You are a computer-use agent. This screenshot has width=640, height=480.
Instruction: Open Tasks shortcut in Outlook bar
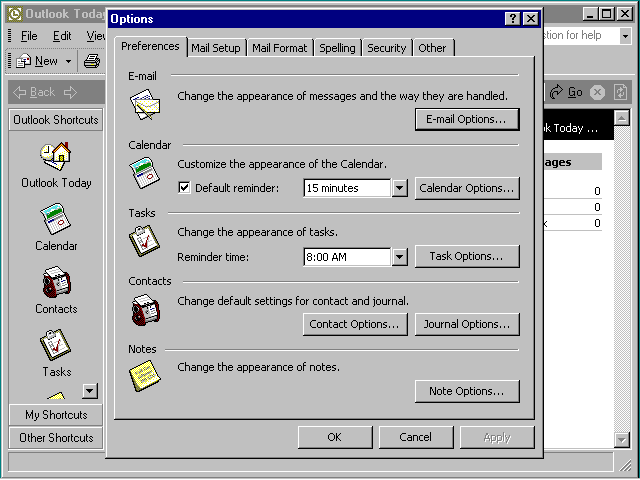click(56, 353)
